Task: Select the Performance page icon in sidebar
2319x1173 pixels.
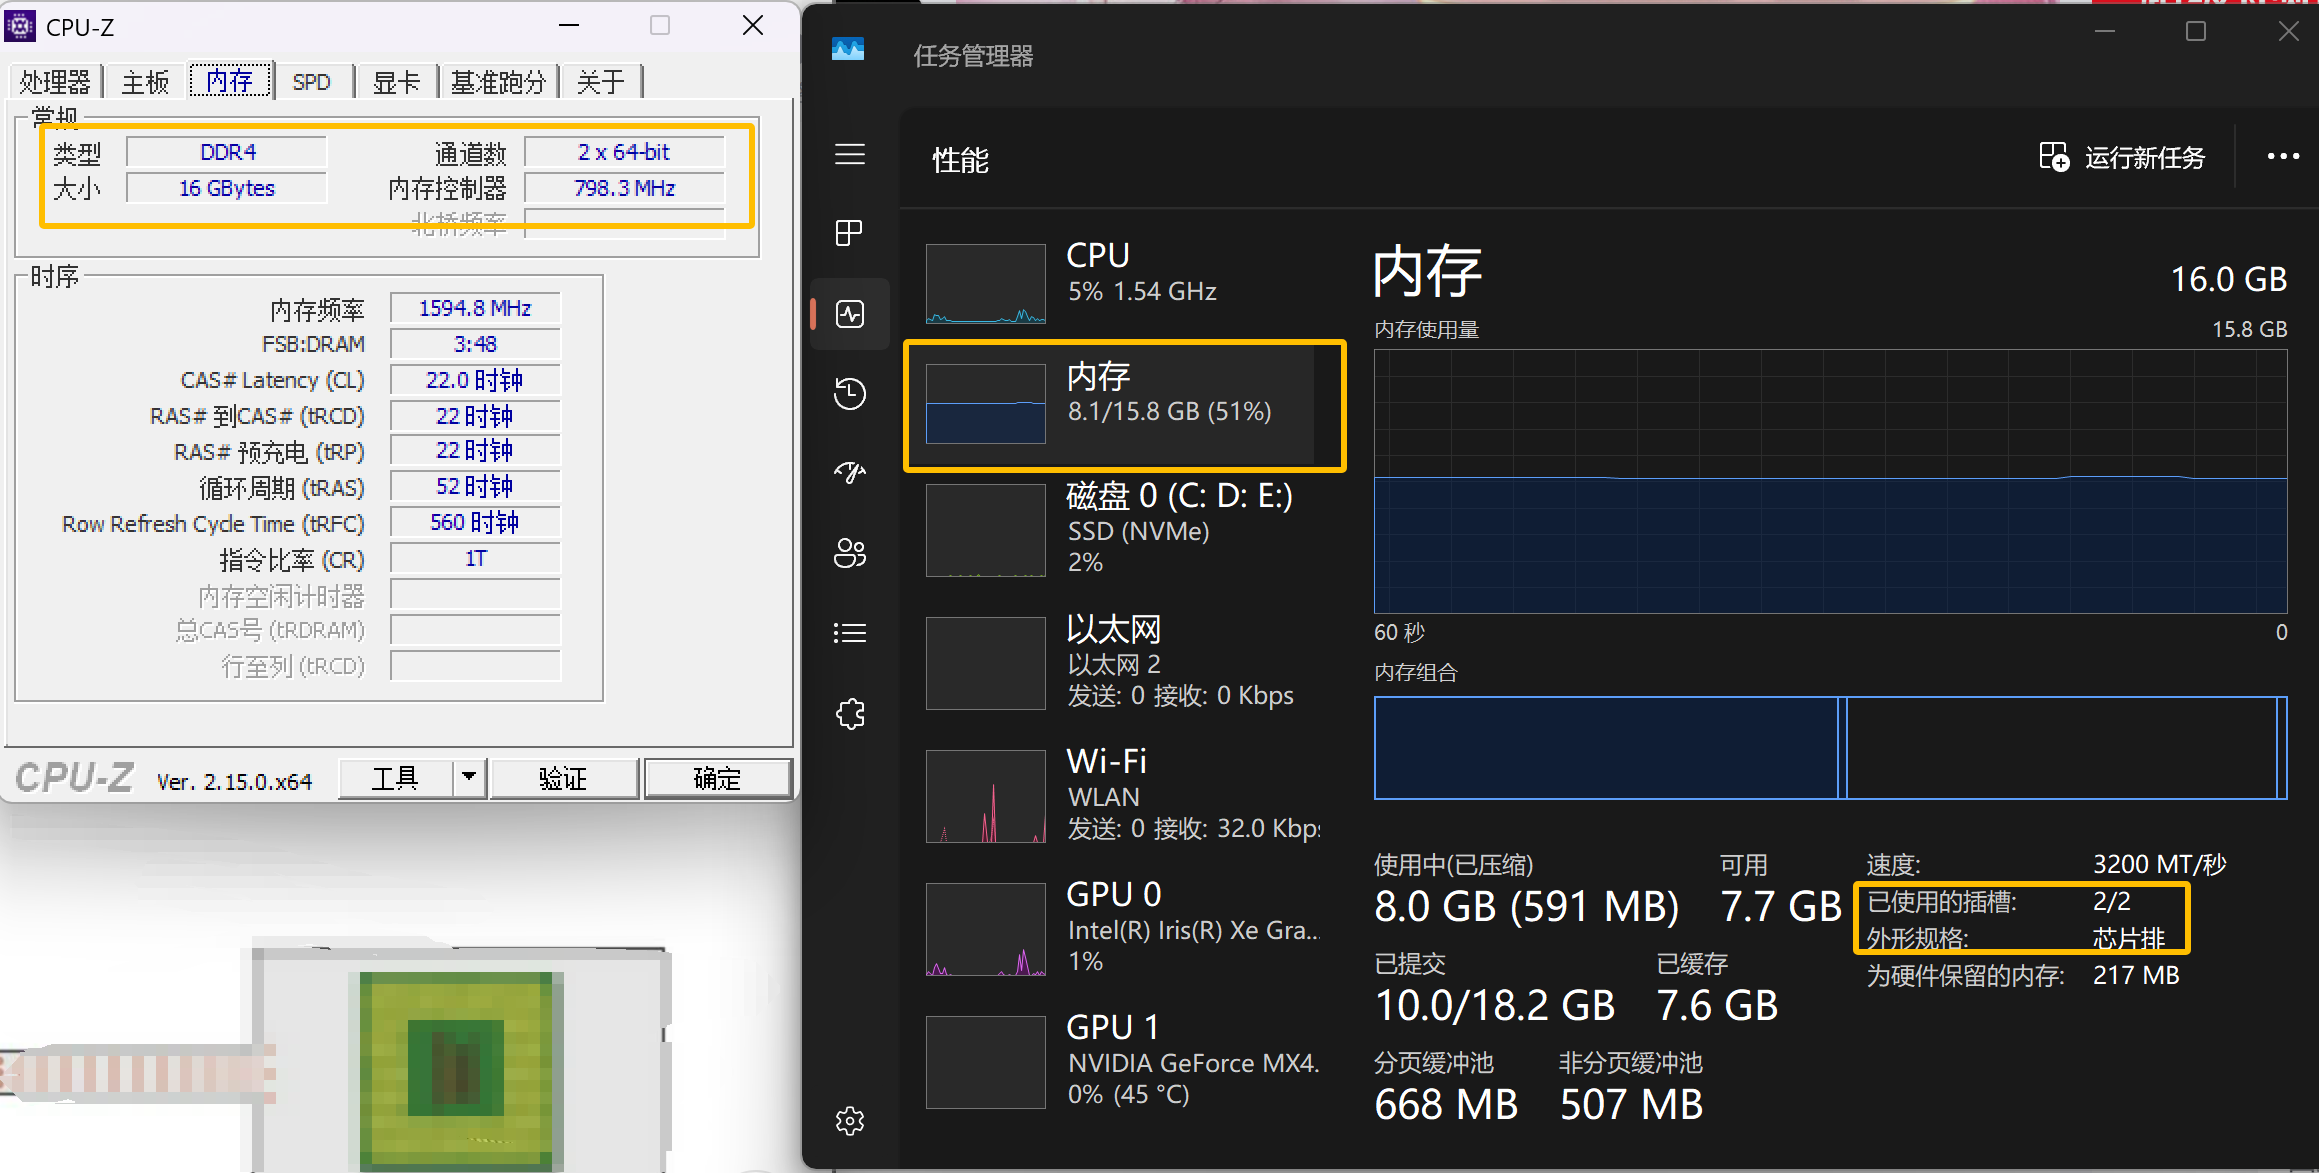Action: [x=850, y=314]
